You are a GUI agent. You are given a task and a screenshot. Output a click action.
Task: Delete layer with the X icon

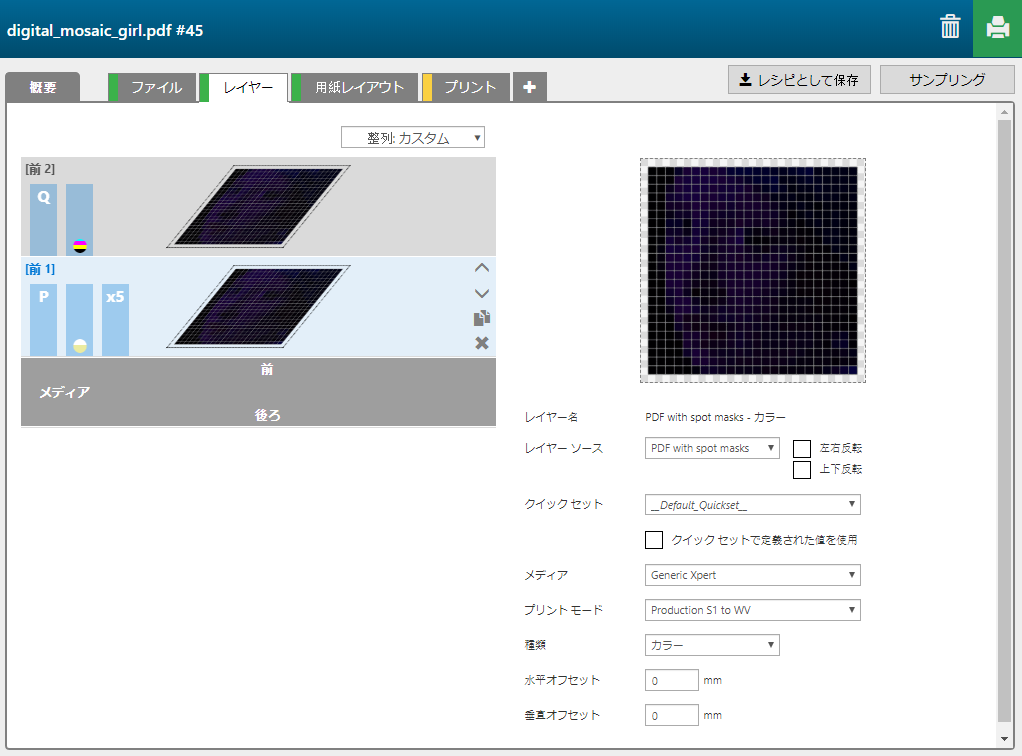click(482, 343)
